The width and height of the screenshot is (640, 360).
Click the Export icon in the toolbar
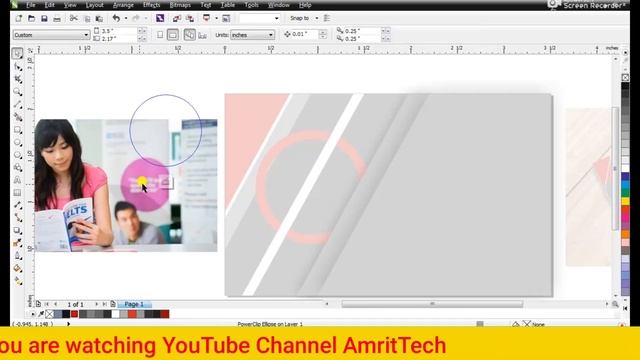coord(190,18)
